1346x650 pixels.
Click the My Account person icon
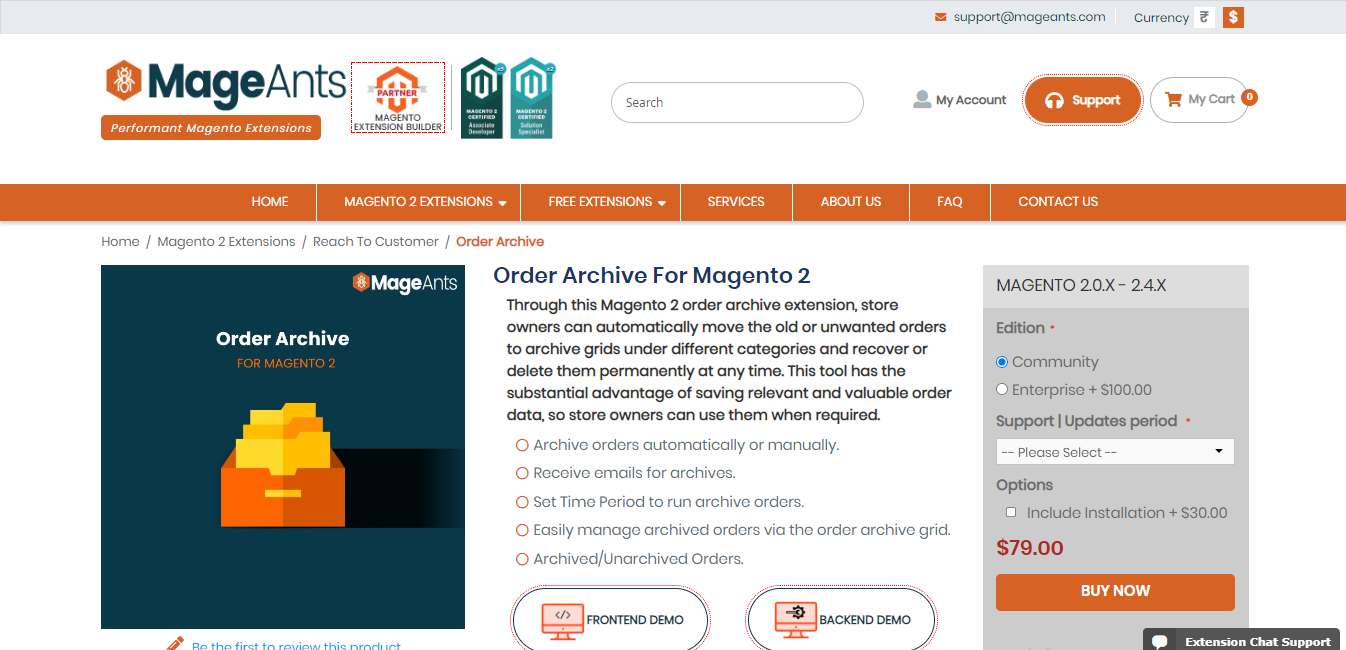tap(921, 99)
